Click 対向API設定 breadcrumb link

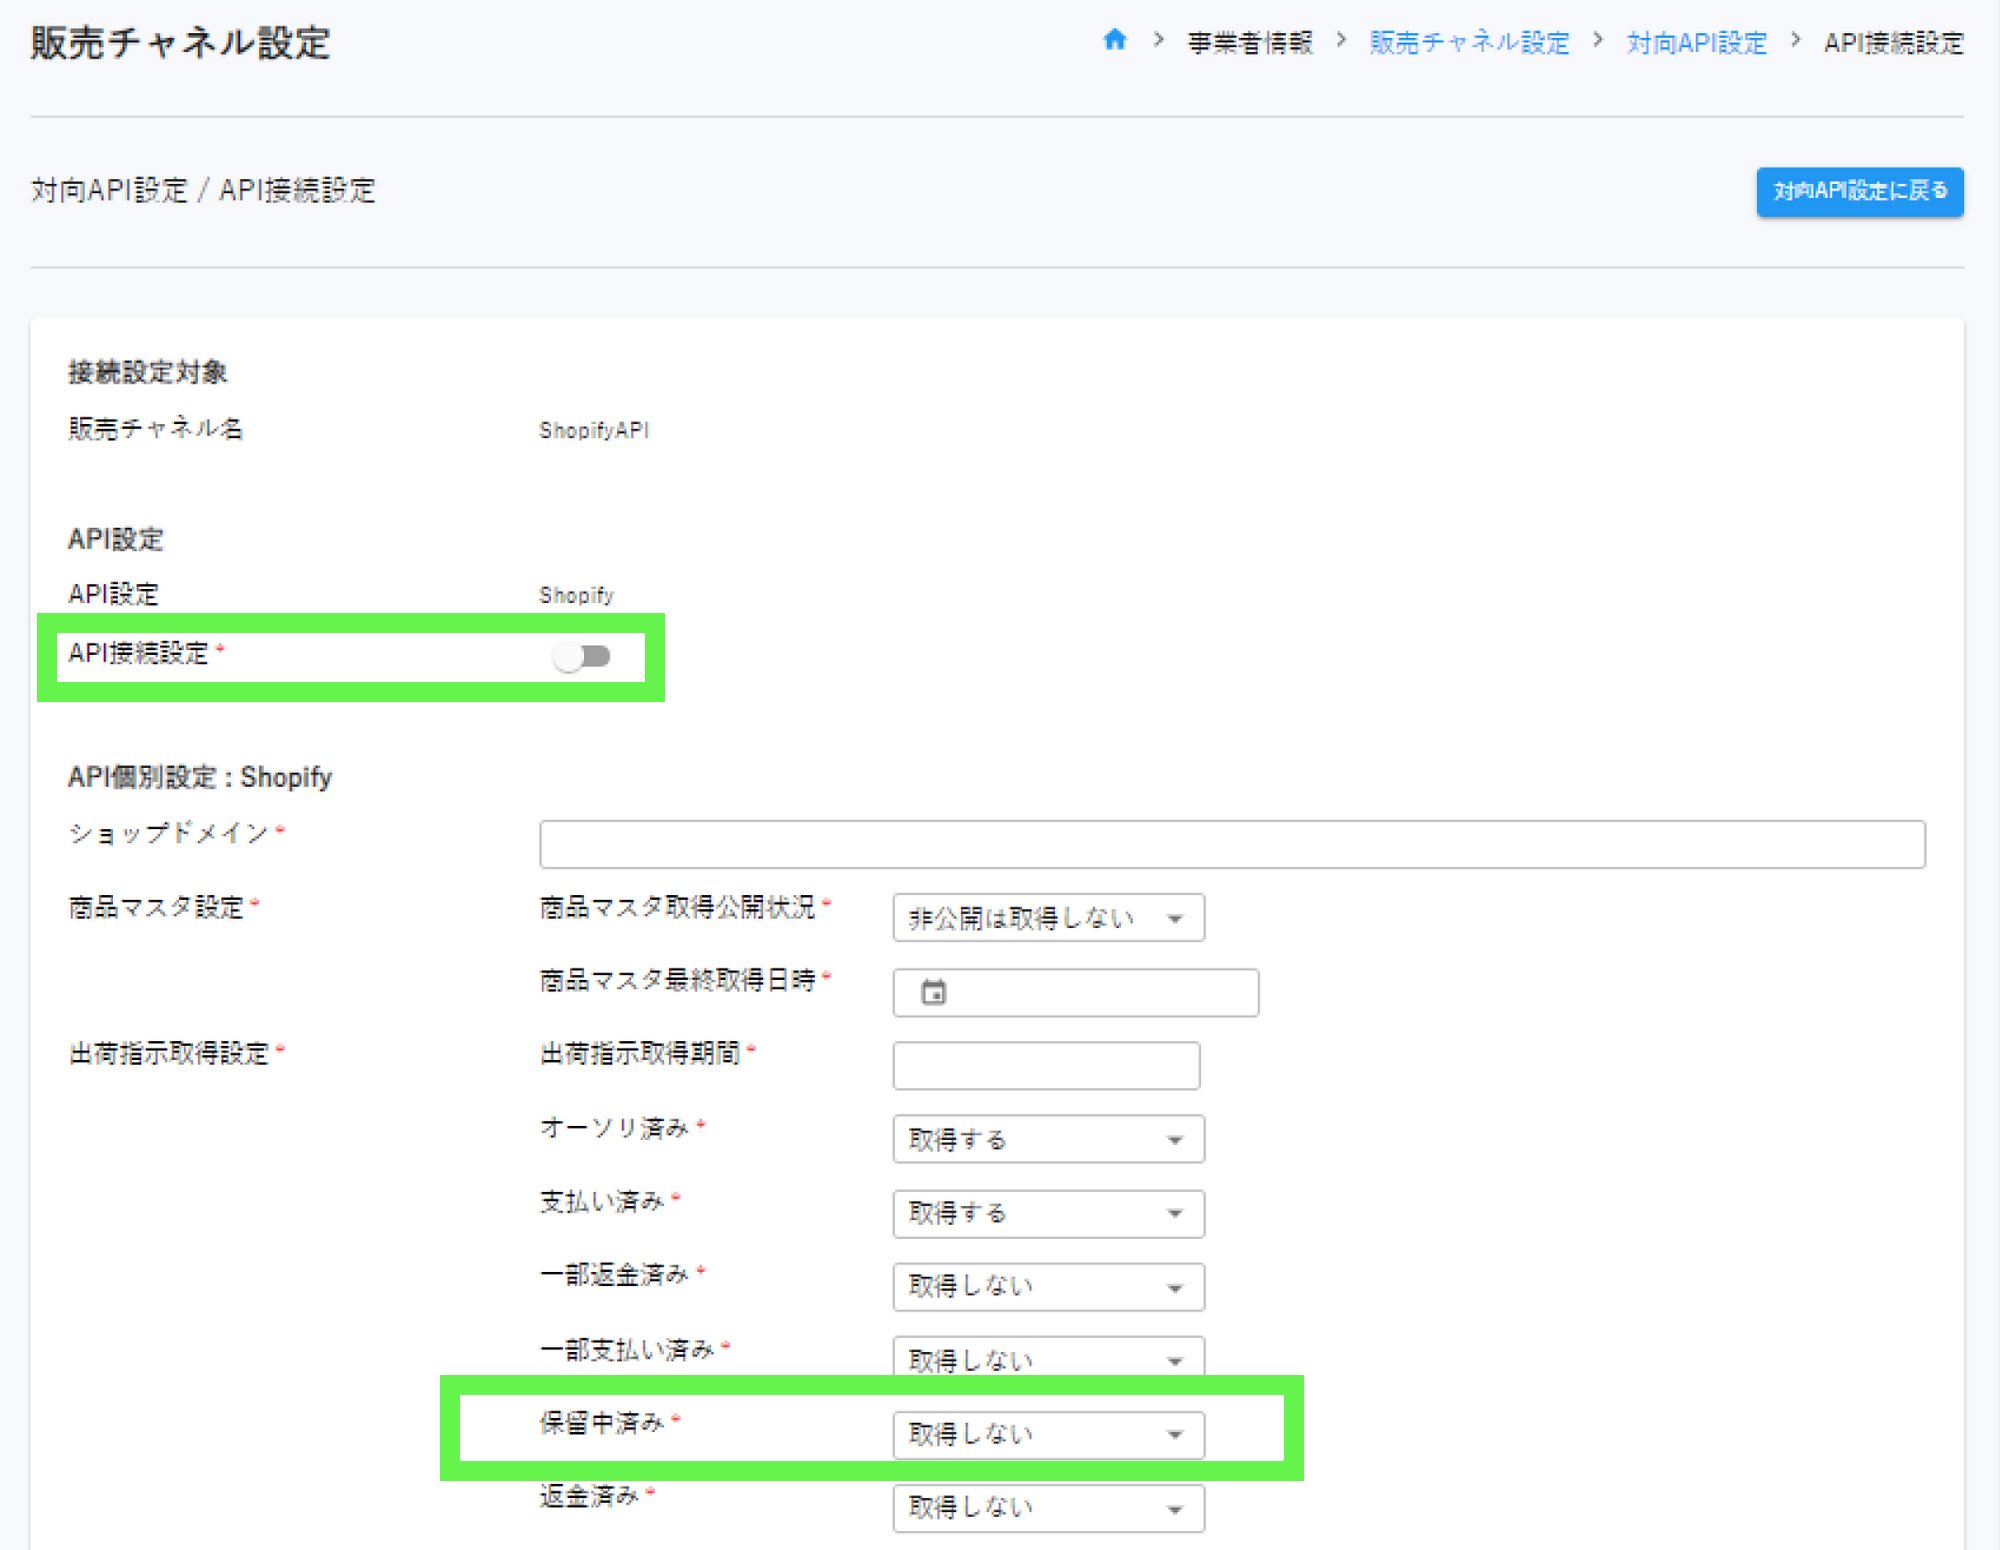1696,42
